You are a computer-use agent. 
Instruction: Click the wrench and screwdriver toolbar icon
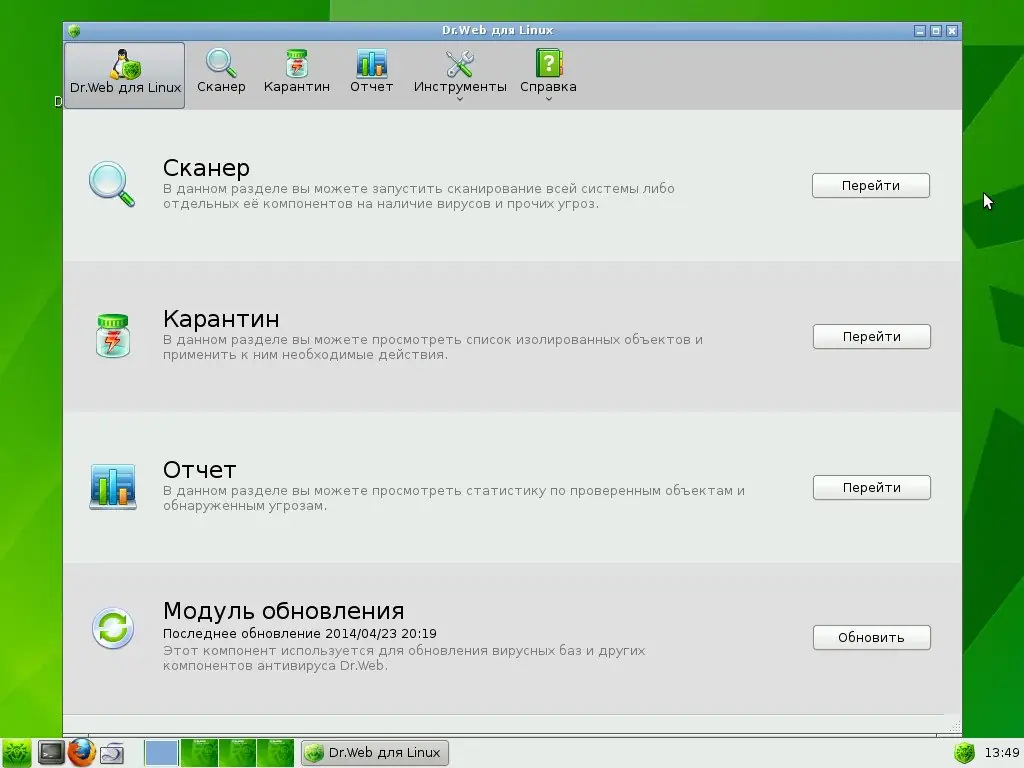(460, 63)
